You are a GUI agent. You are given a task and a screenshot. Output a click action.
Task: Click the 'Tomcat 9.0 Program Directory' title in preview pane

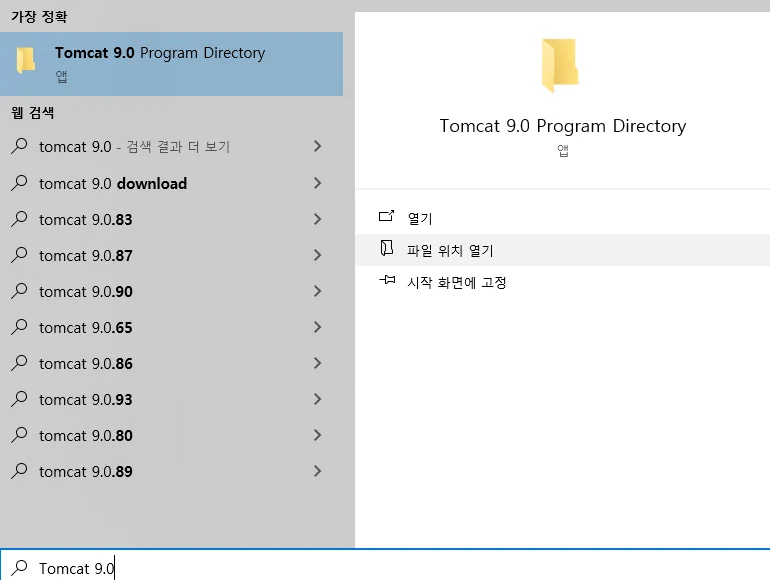563,126
